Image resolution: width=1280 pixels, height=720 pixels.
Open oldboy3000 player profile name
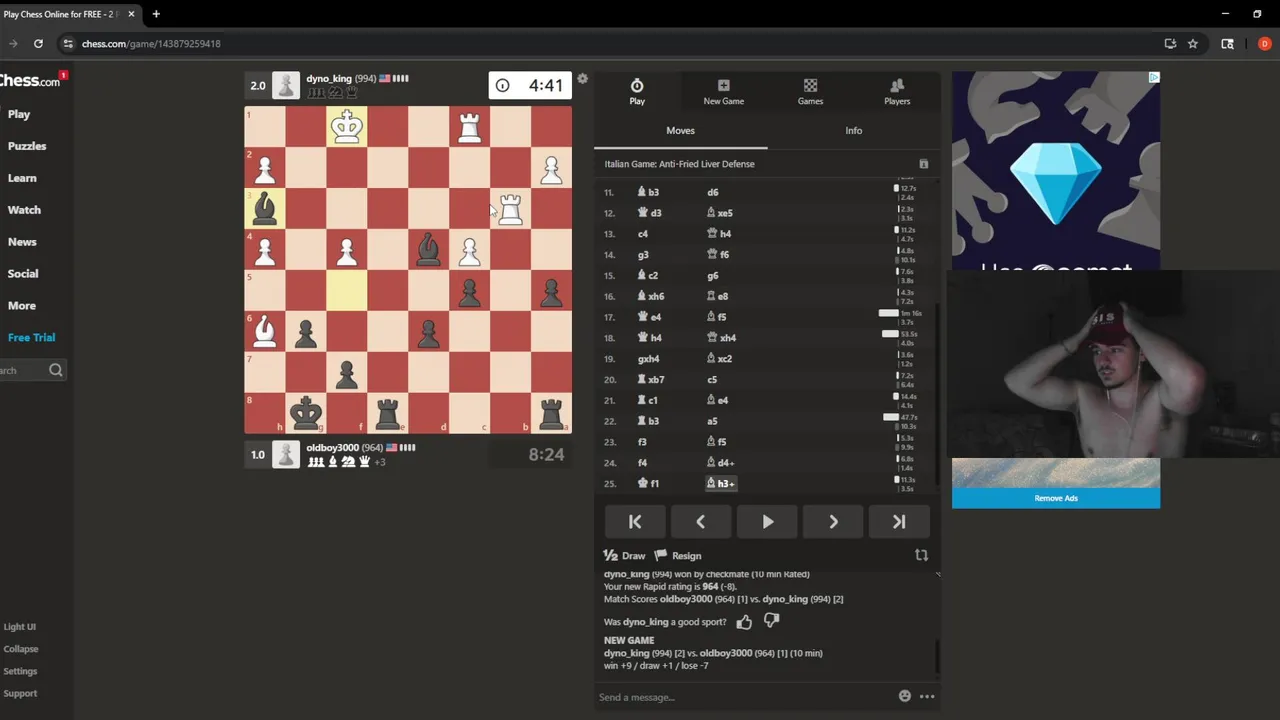point(332,448)
